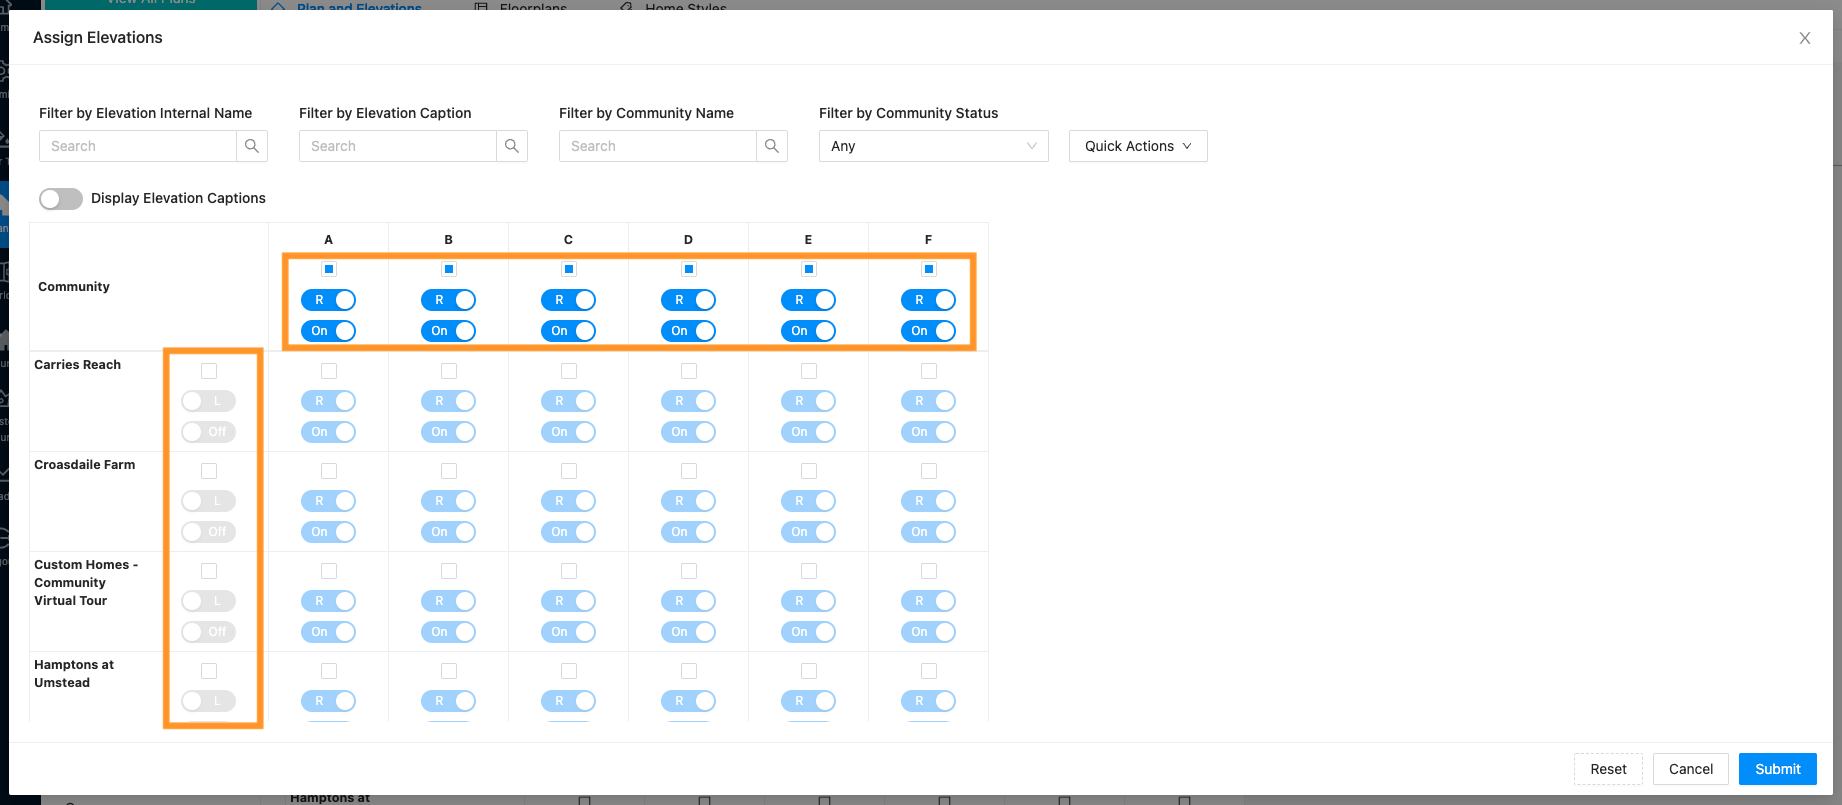
Task: Focus the Elevation Internal Name search field
Action: tap(138, 146)
